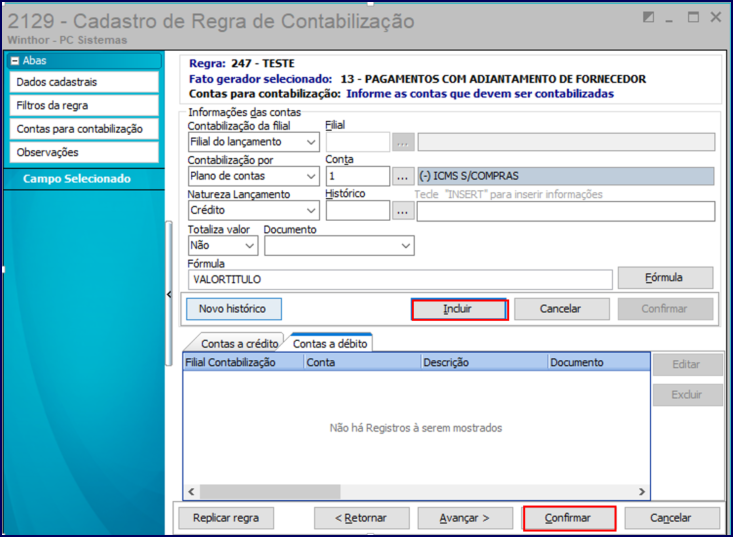
Task: Click the Histórico code input field
Action: (358, 211)
